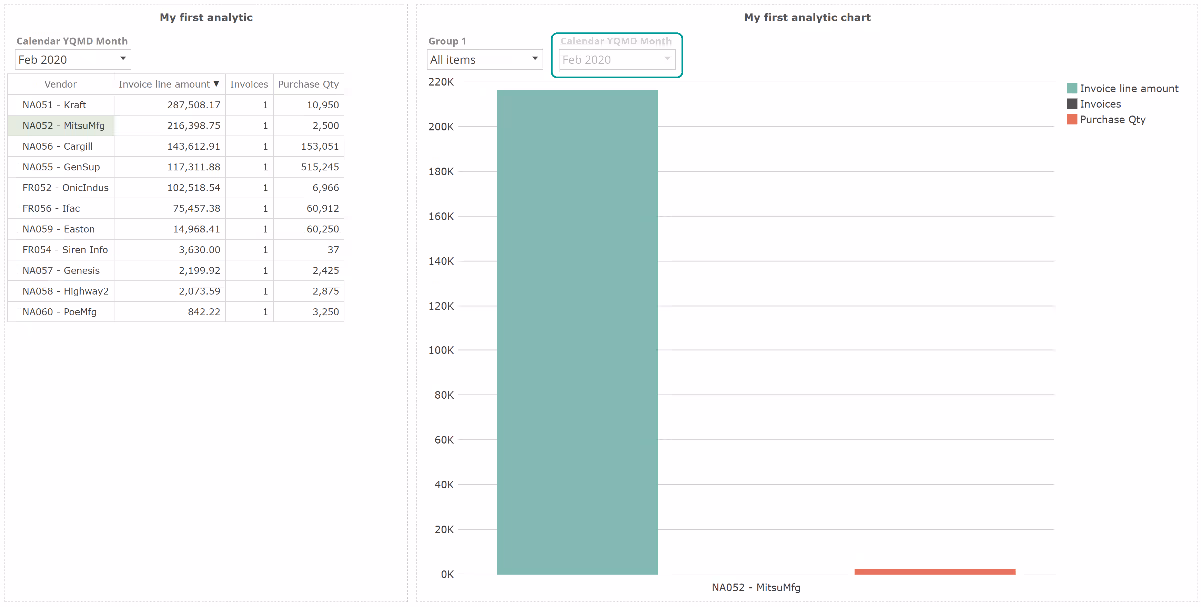The image size is (1201, 607).
Task: Click the sort arrow on Invoice line amount
Action: [x=216, y=84]
